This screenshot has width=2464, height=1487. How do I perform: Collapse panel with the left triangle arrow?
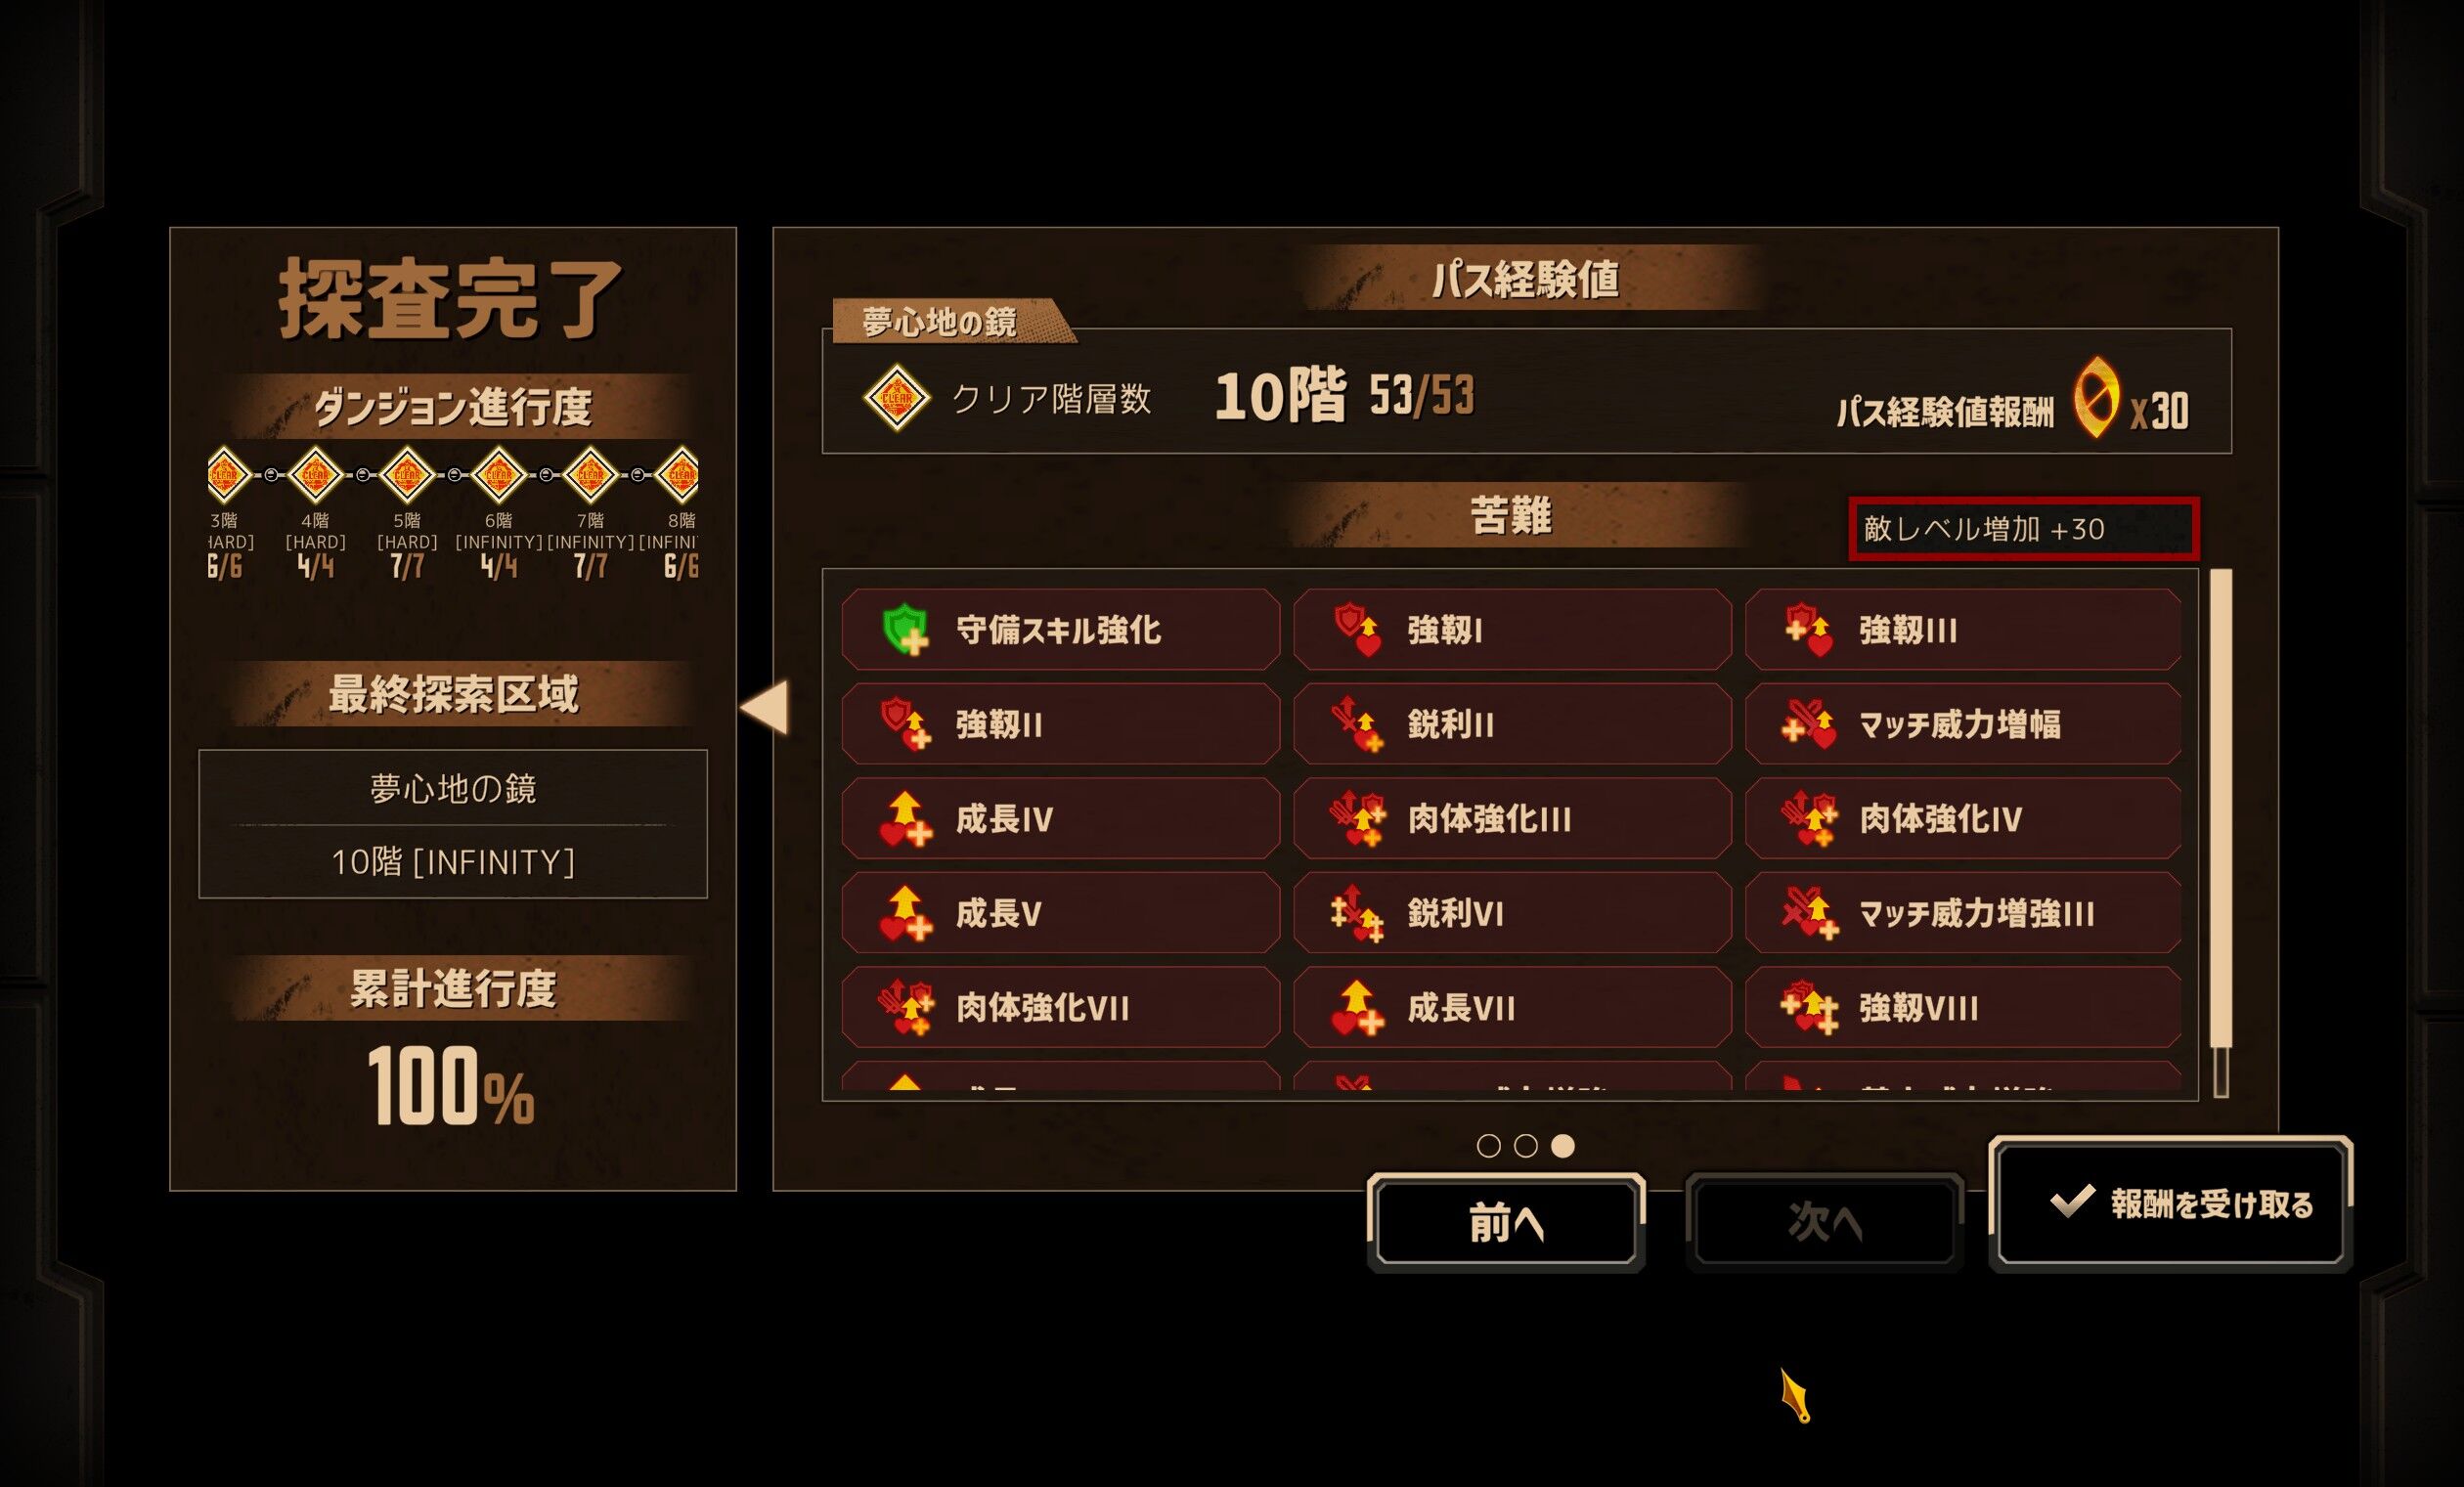[764, 708]
